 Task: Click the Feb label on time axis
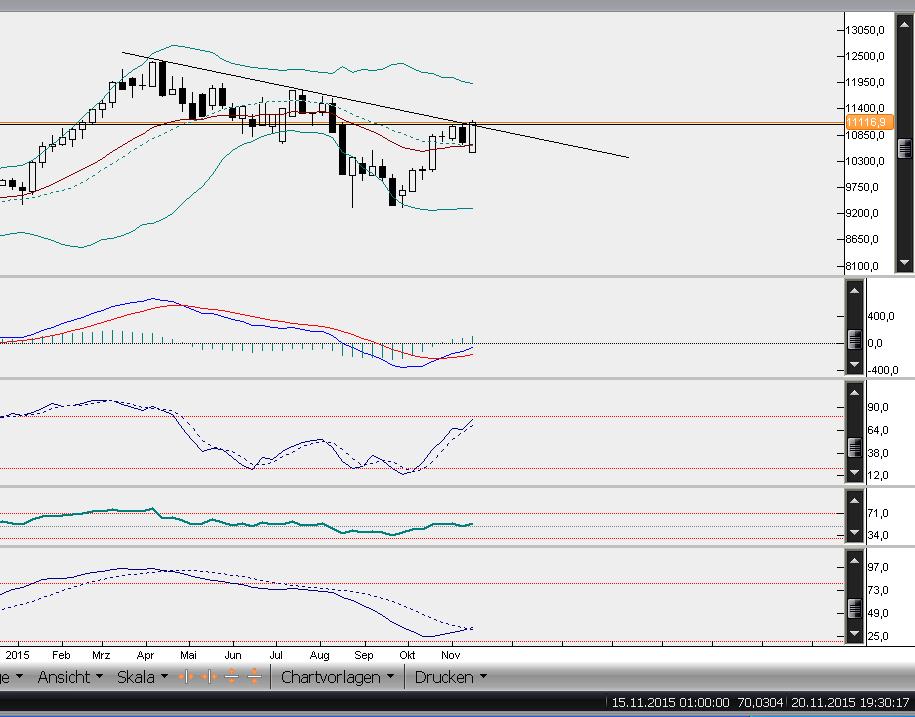pos(61,655)
